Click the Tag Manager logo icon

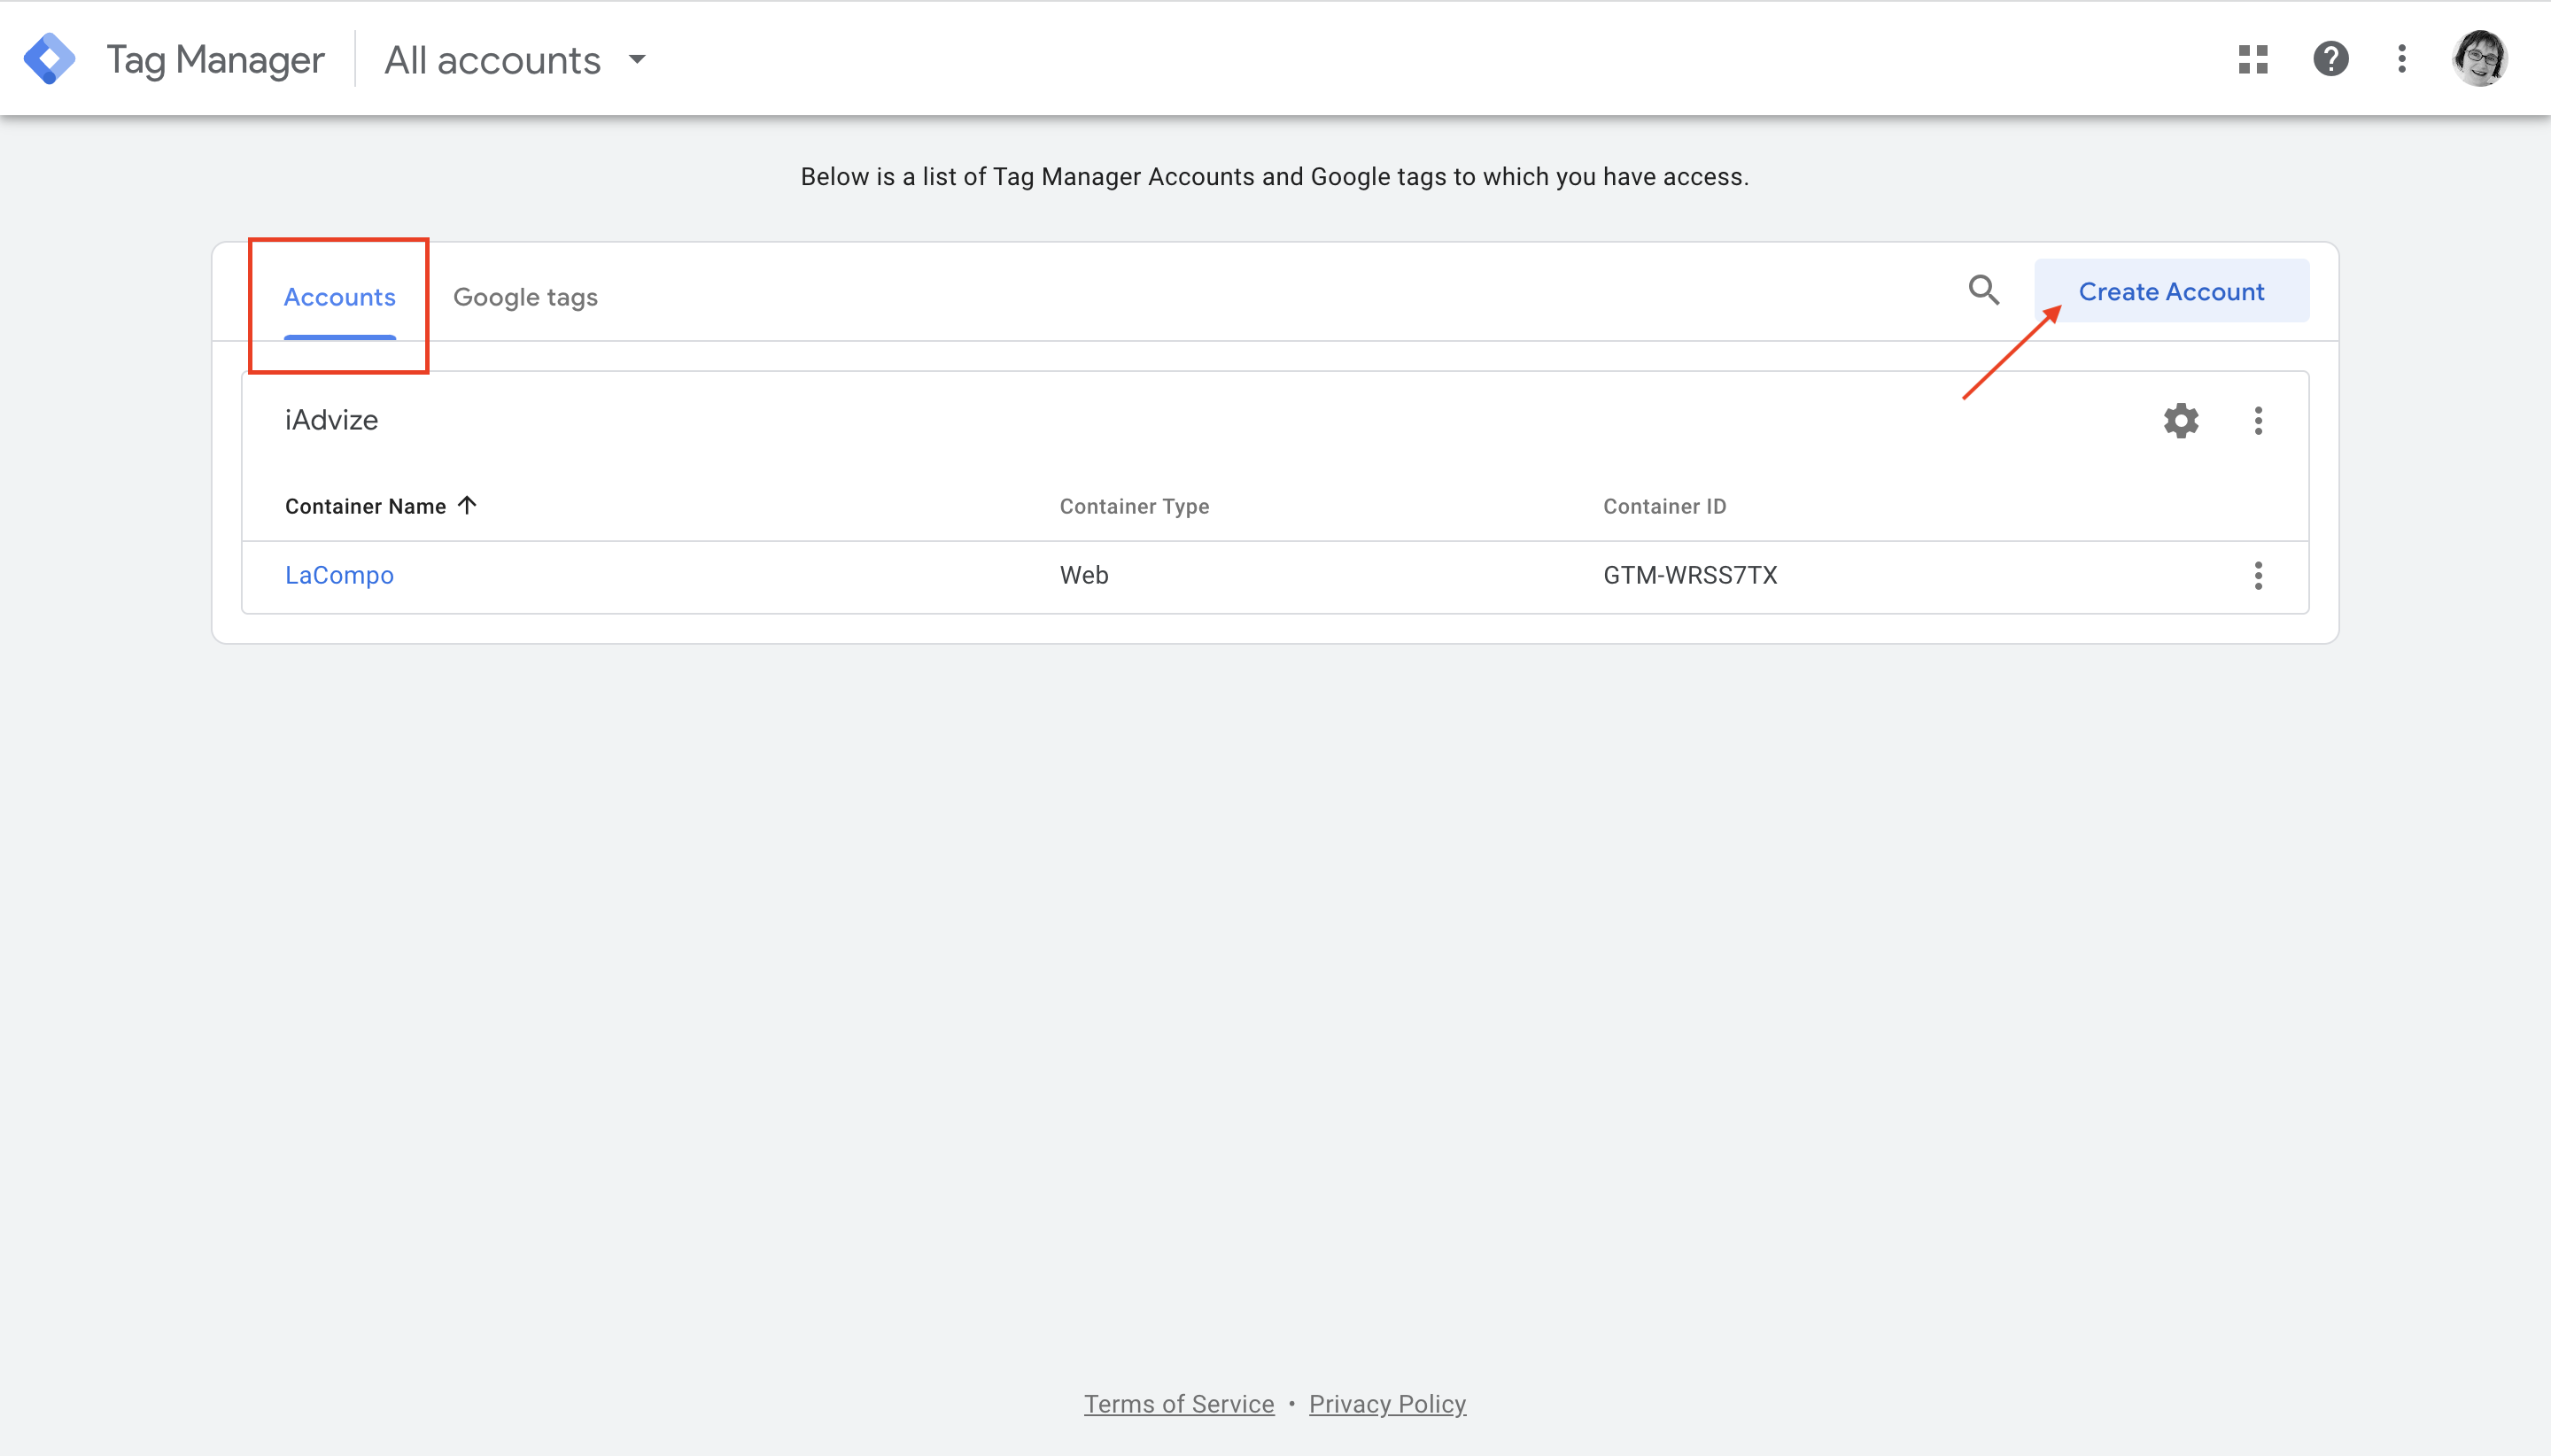pos(49,59)
